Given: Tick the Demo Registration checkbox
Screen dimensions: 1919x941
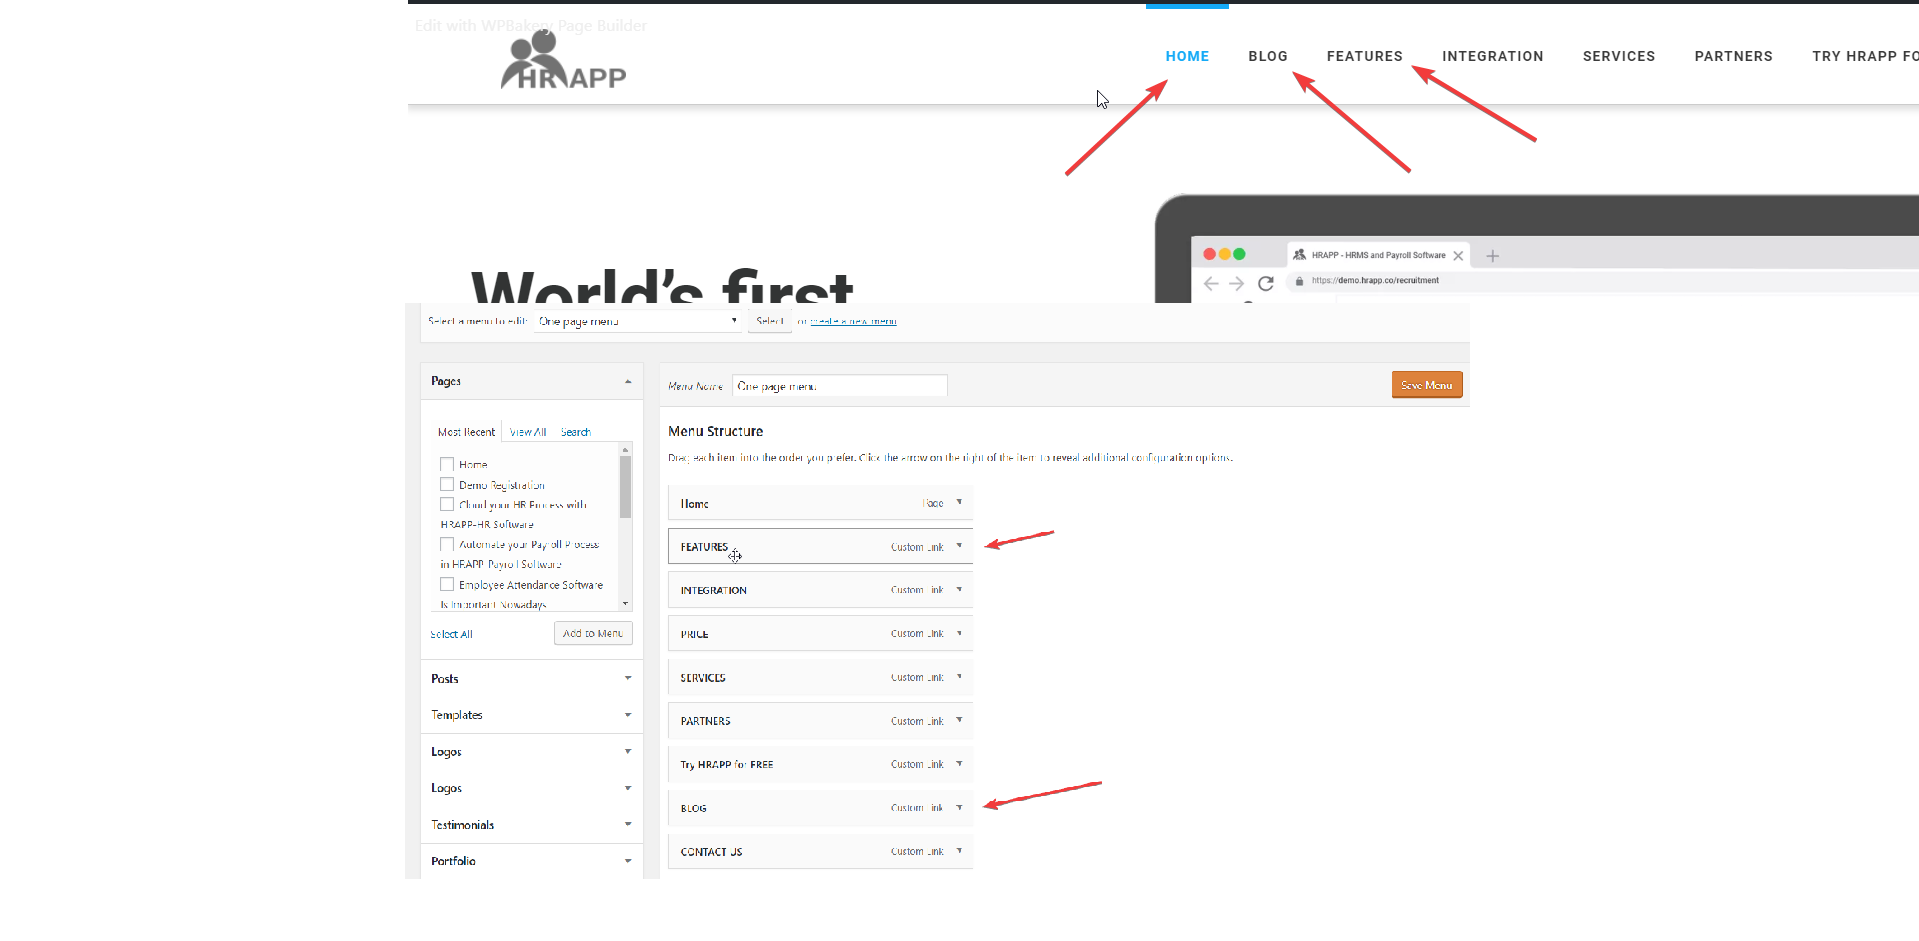Looking at the screenshot, I should click(x=447, y=485).
